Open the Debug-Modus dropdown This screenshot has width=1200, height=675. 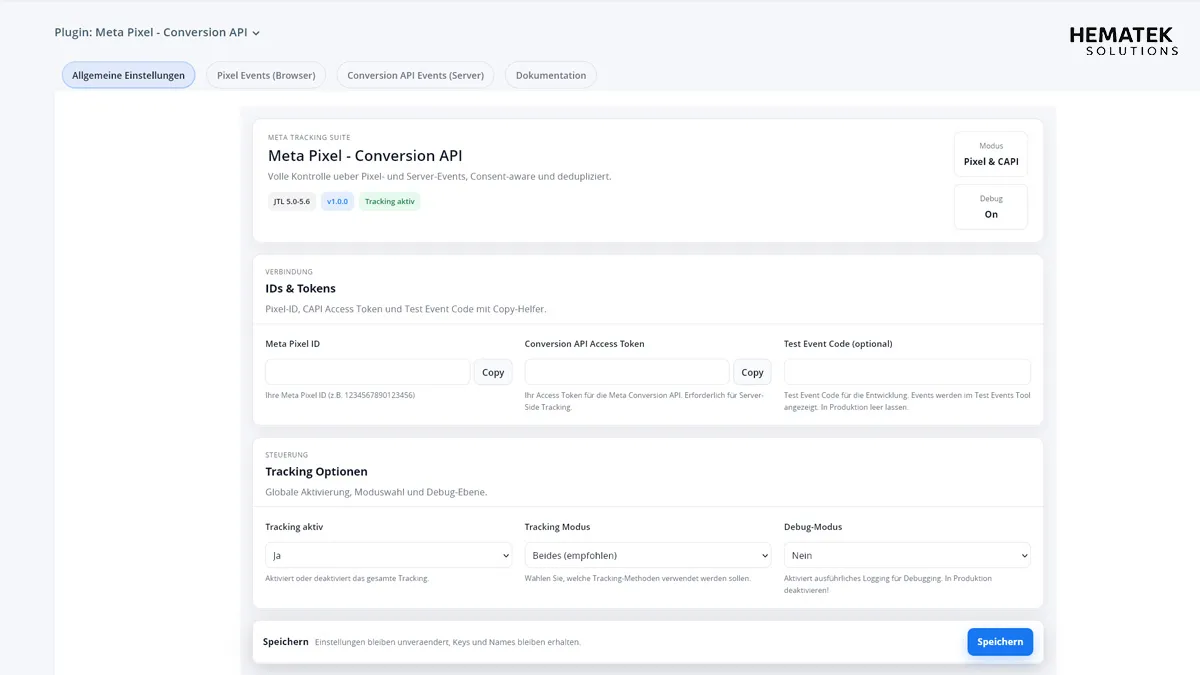[x=907, y=555]
